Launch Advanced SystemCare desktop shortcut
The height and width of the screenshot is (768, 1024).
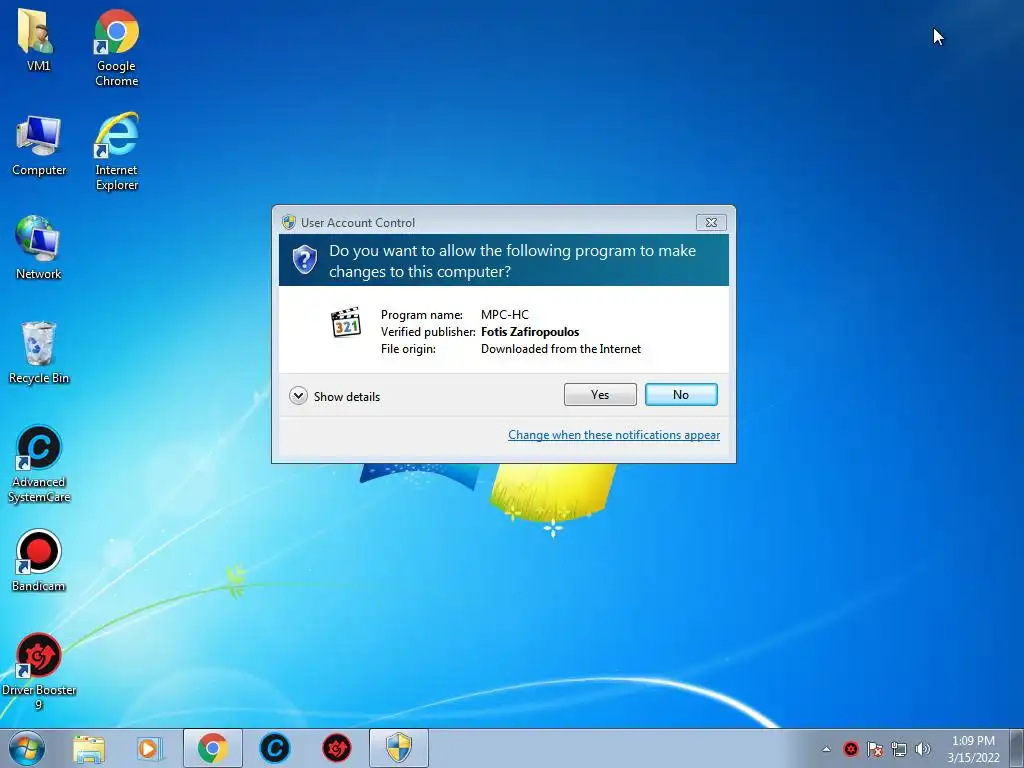click(39, 464)
